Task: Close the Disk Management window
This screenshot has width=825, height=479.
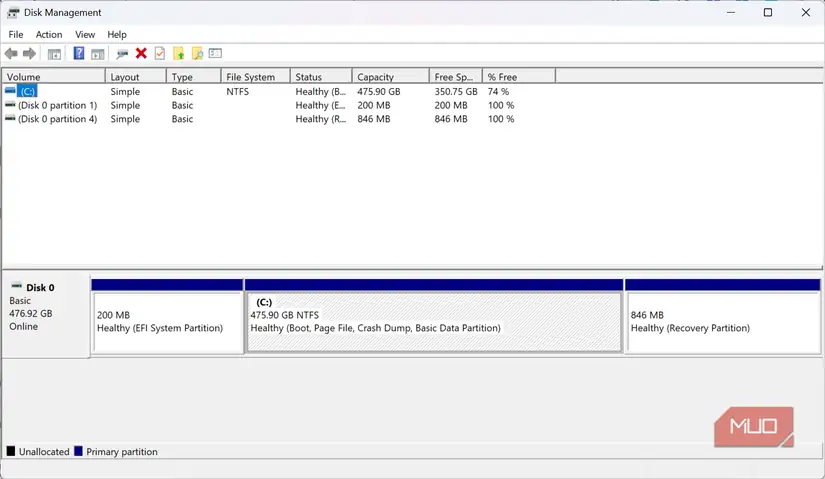Action: pyautogui.click(x=806, y=13)
